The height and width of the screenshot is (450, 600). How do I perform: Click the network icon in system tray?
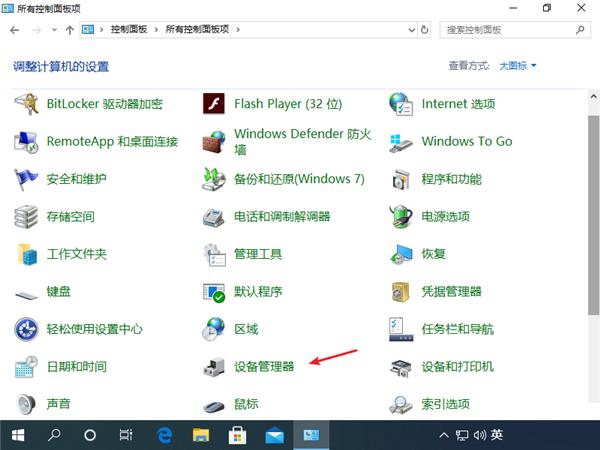(x=462, y=435)
